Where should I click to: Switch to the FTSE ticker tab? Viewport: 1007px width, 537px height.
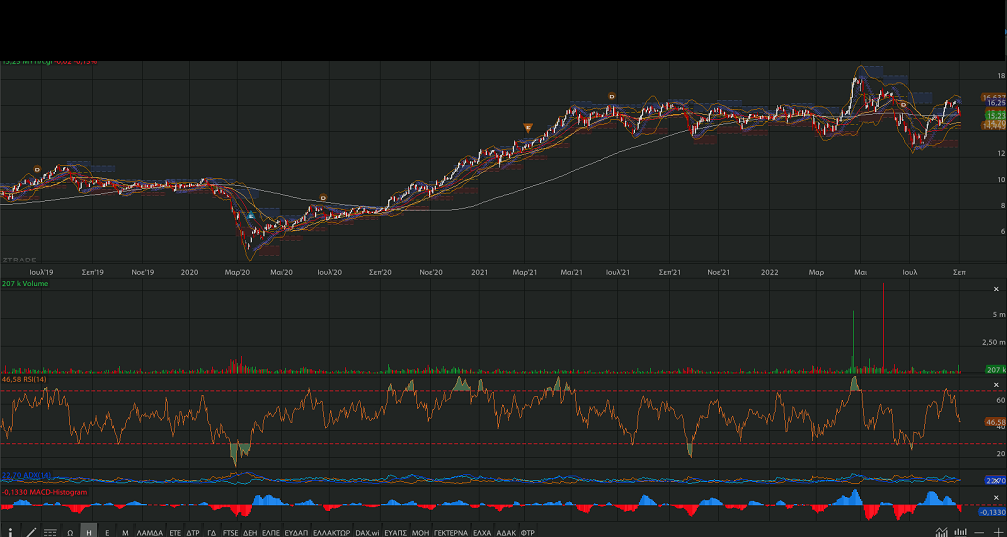pos(231,532)
